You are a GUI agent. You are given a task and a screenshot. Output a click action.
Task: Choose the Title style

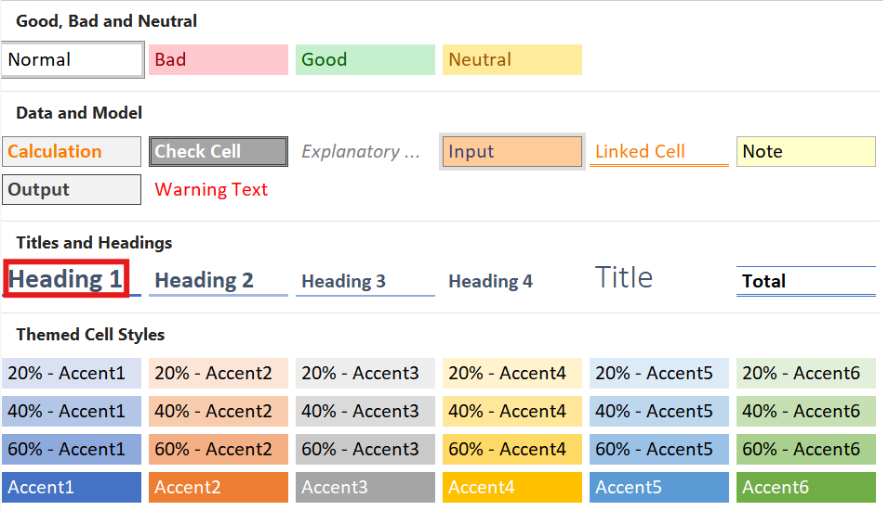[x=624, y=278]
